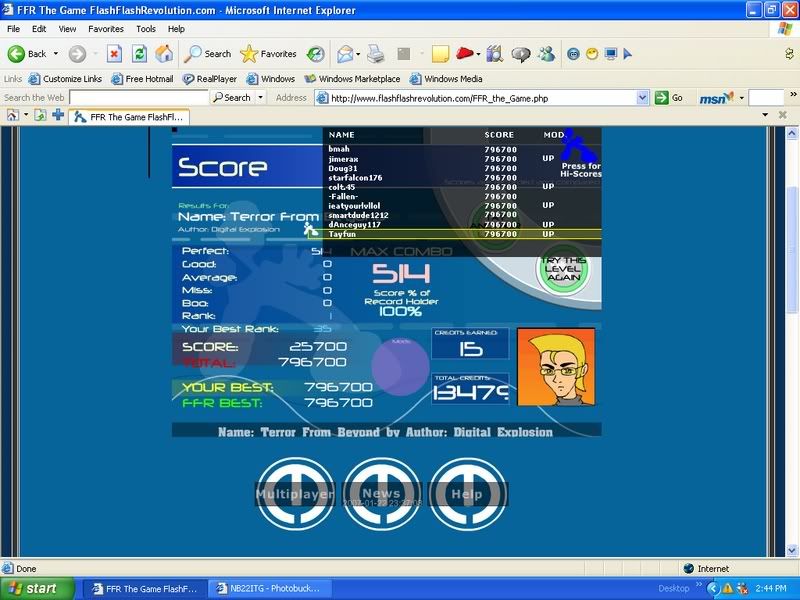Click the Stop loading toolbar icon
800x600 pixels.
[114, 54]
